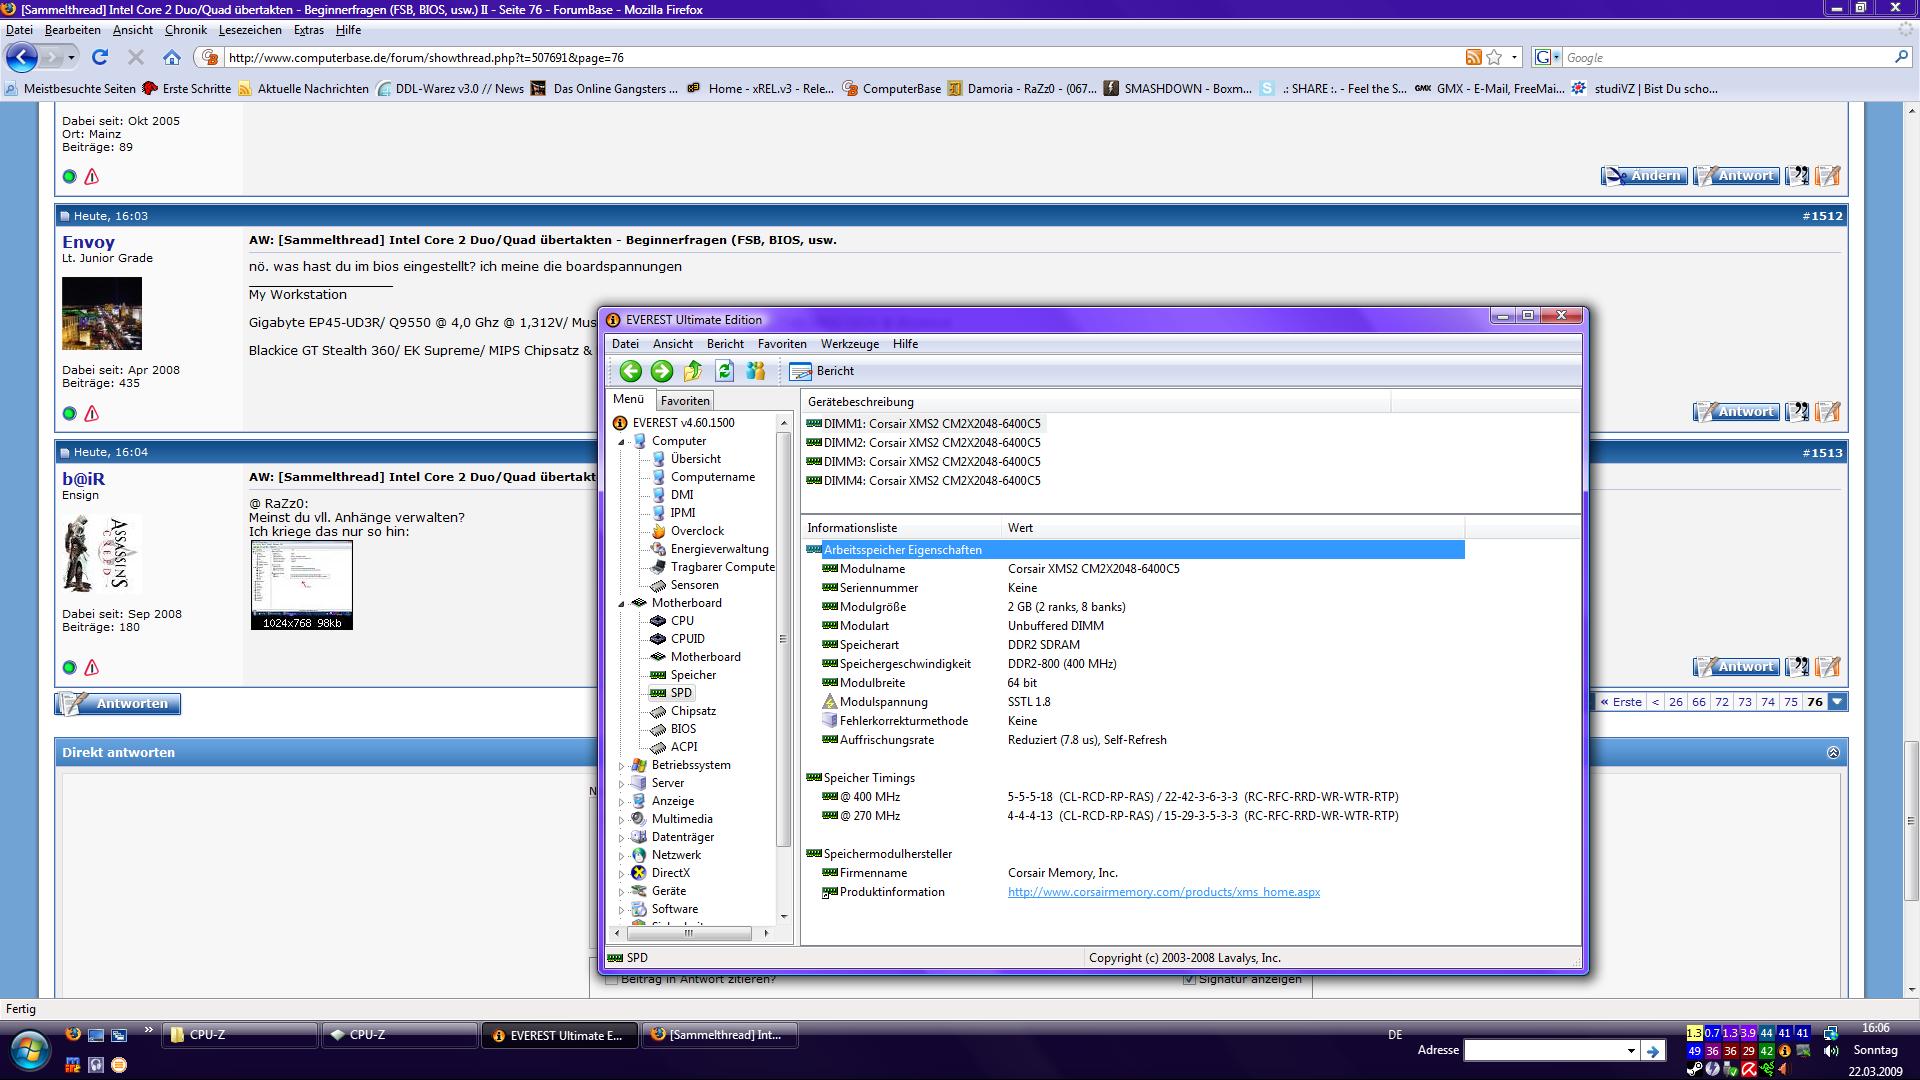Tick 'Beitrag in Antwort zitieren' checkbox
This screenshot has height=1080, width=1920.
[x=612, y=979]
